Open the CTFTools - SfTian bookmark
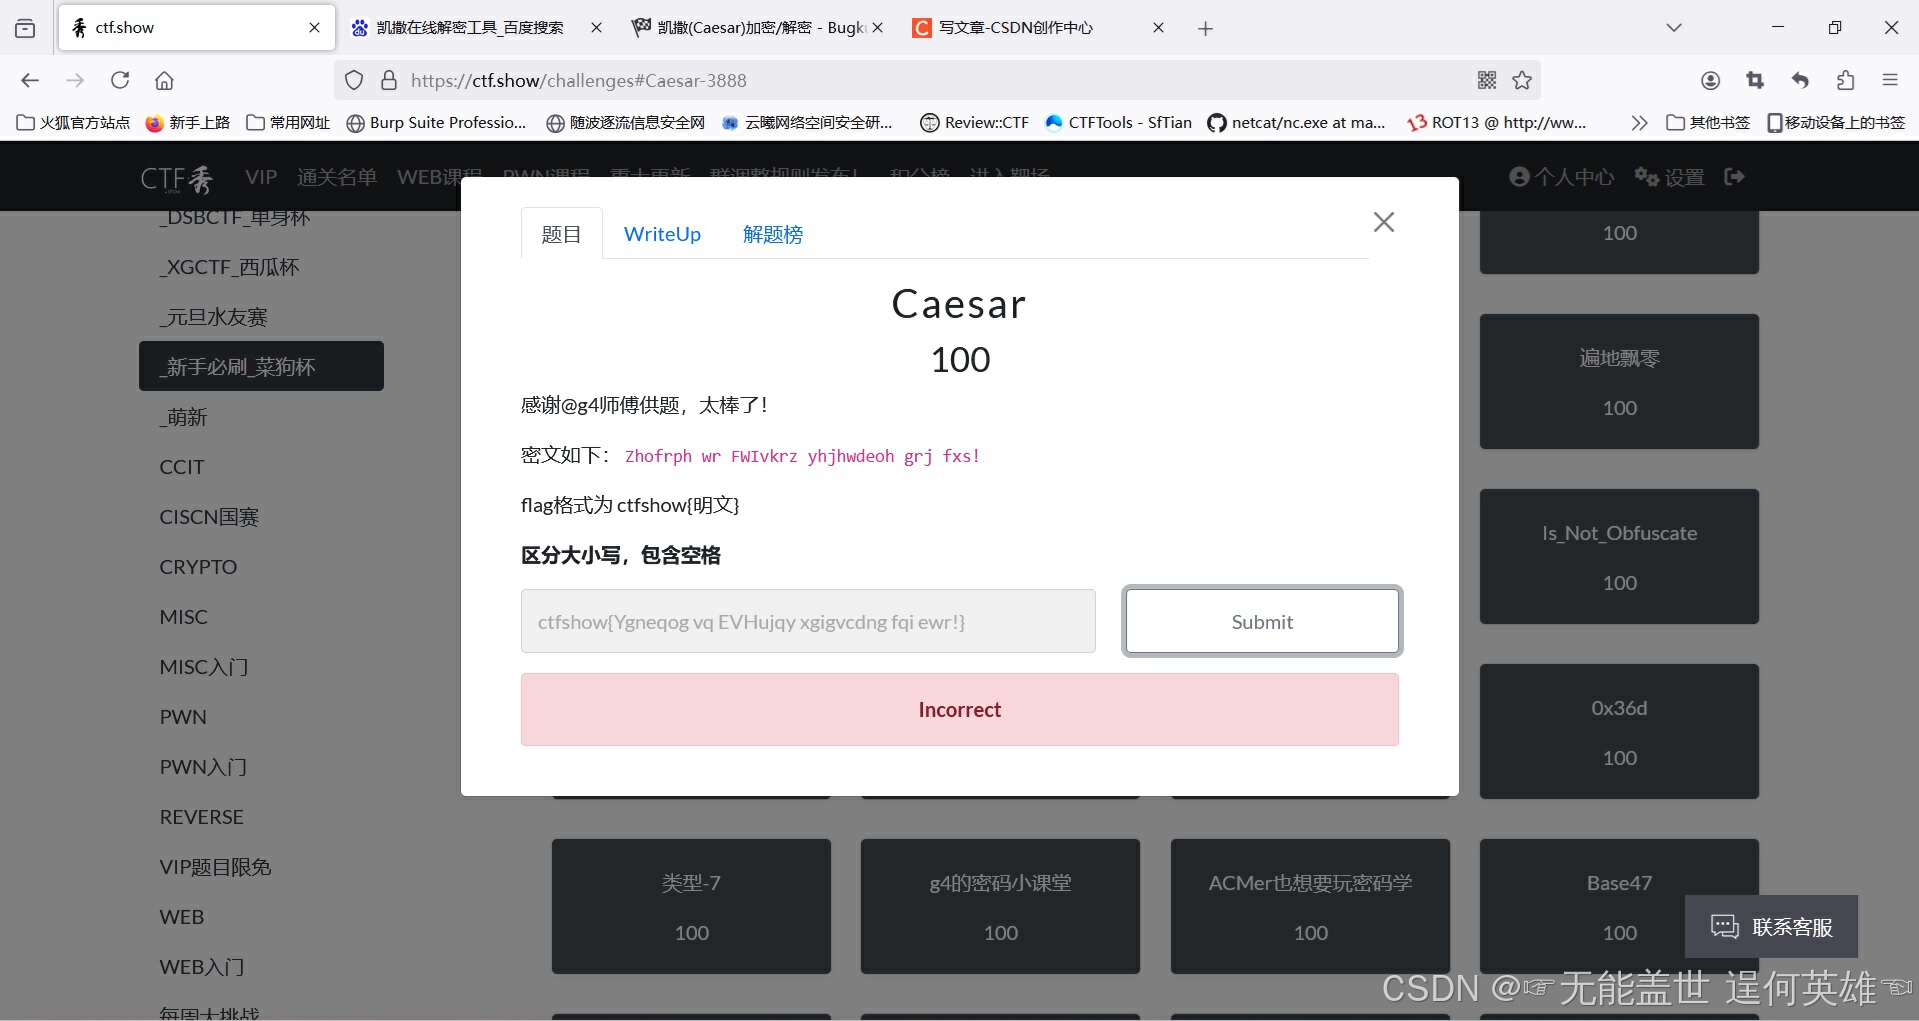 pos(1118,122)
